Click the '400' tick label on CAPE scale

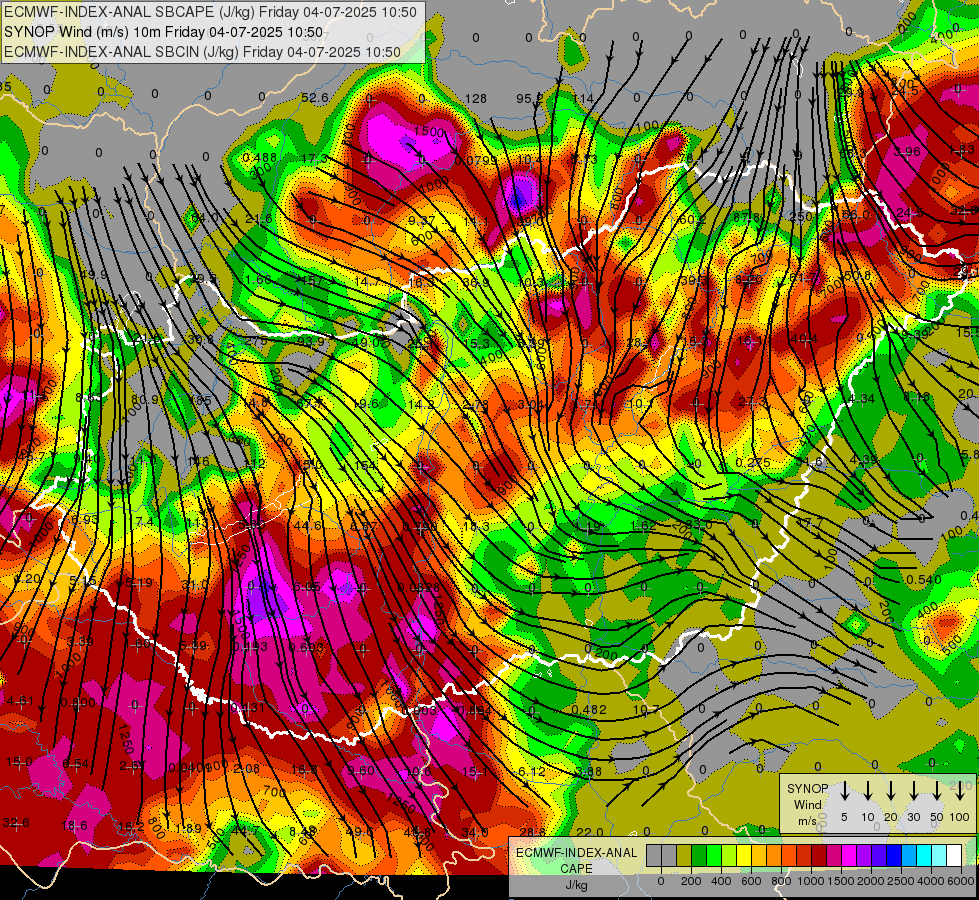pos(721,881)
